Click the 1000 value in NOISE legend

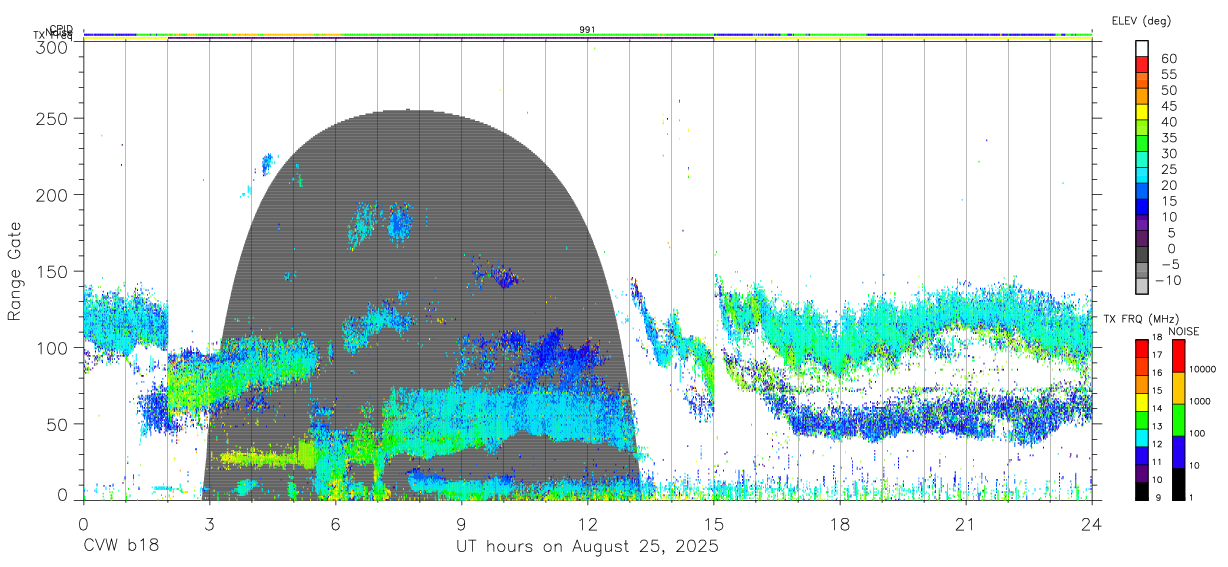1200,401
